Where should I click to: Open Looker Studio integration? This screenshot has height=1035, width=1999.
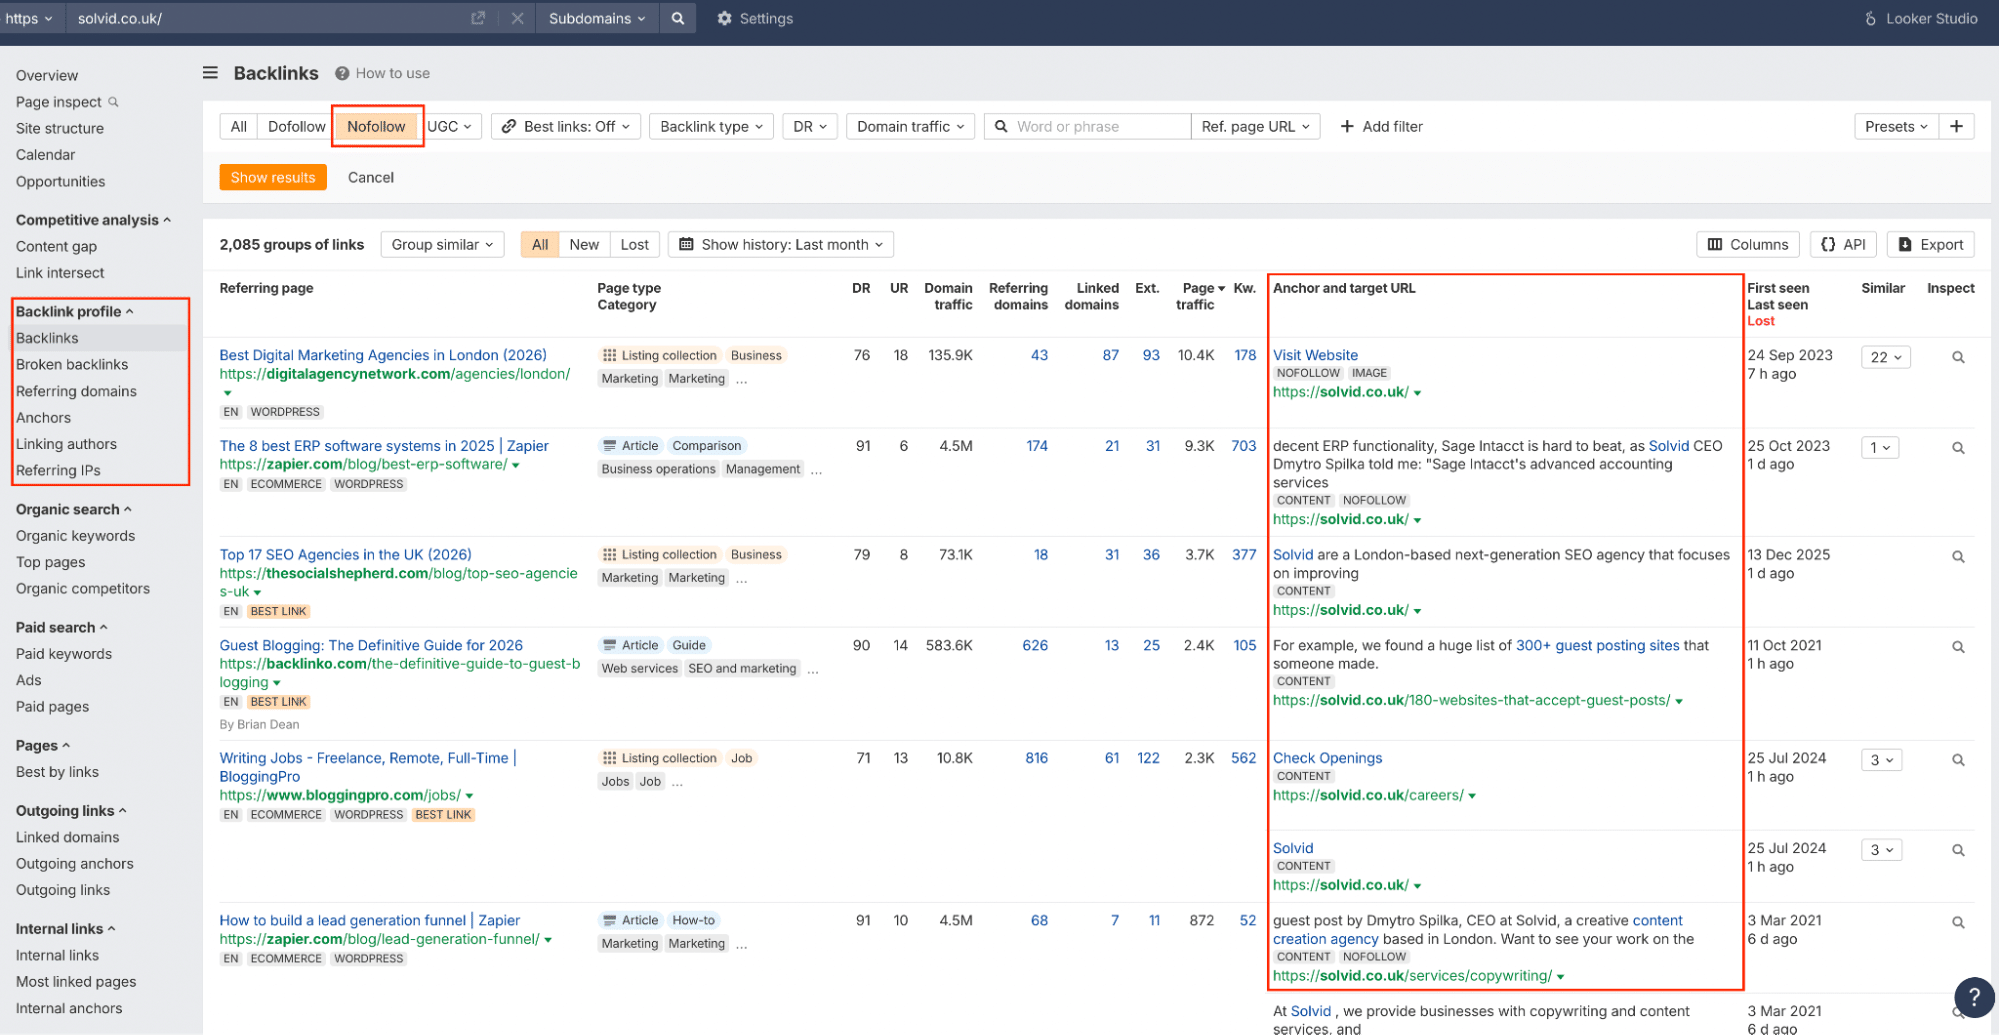tap(1920, 18)
